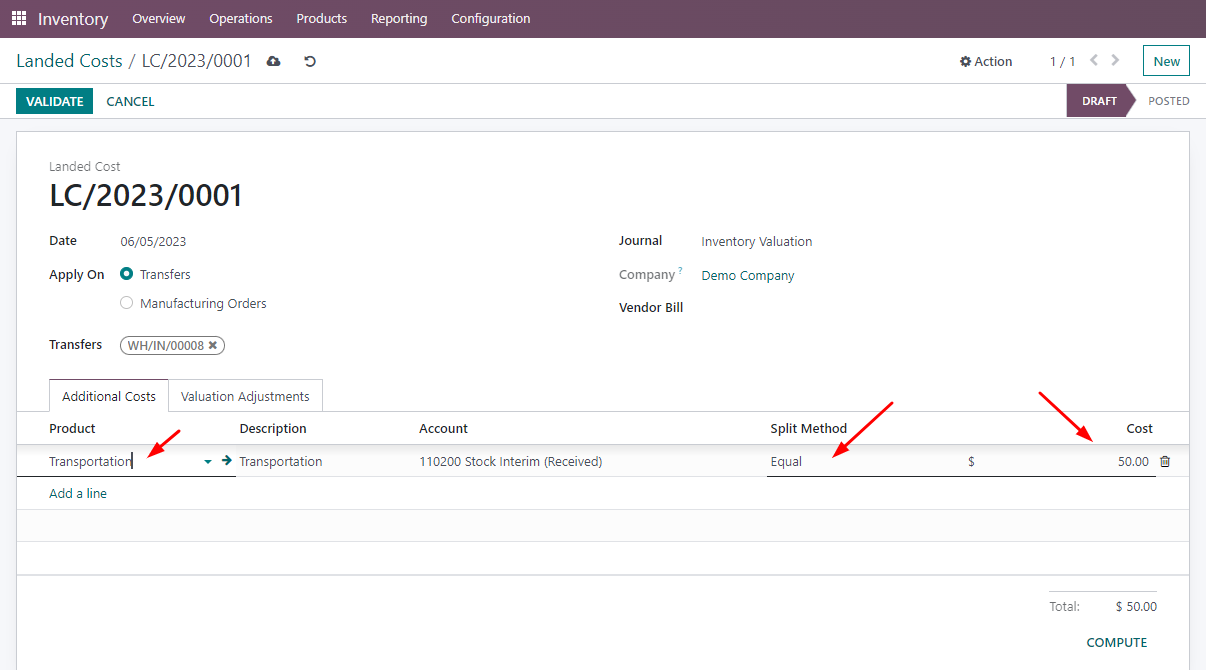Open the Configuration menu
Screen dimensions: 1206x670
490,18
